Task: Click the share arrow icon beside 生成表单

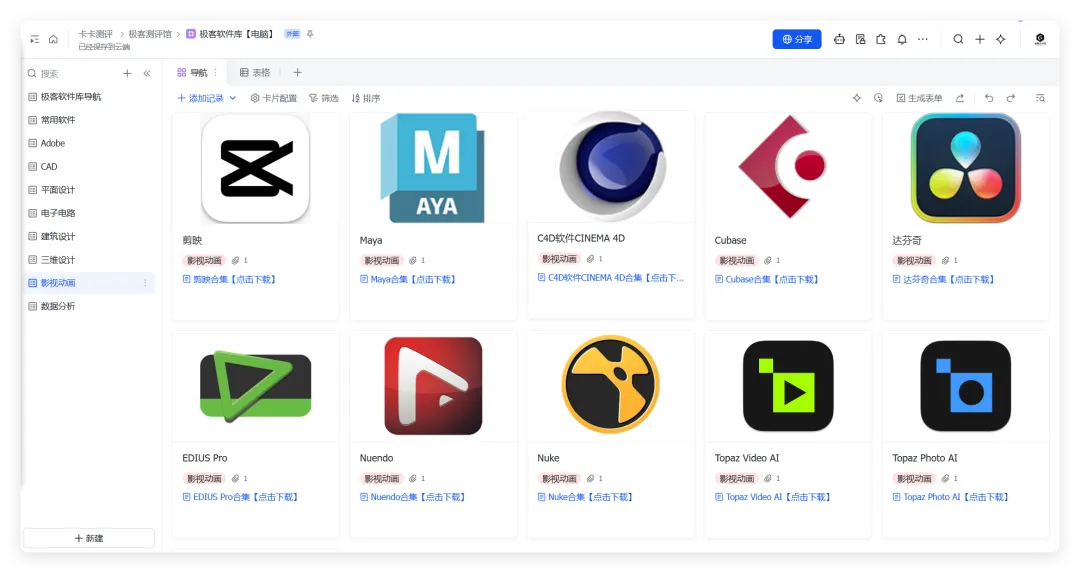Action: pyautogui.click(x=959, y=98)
